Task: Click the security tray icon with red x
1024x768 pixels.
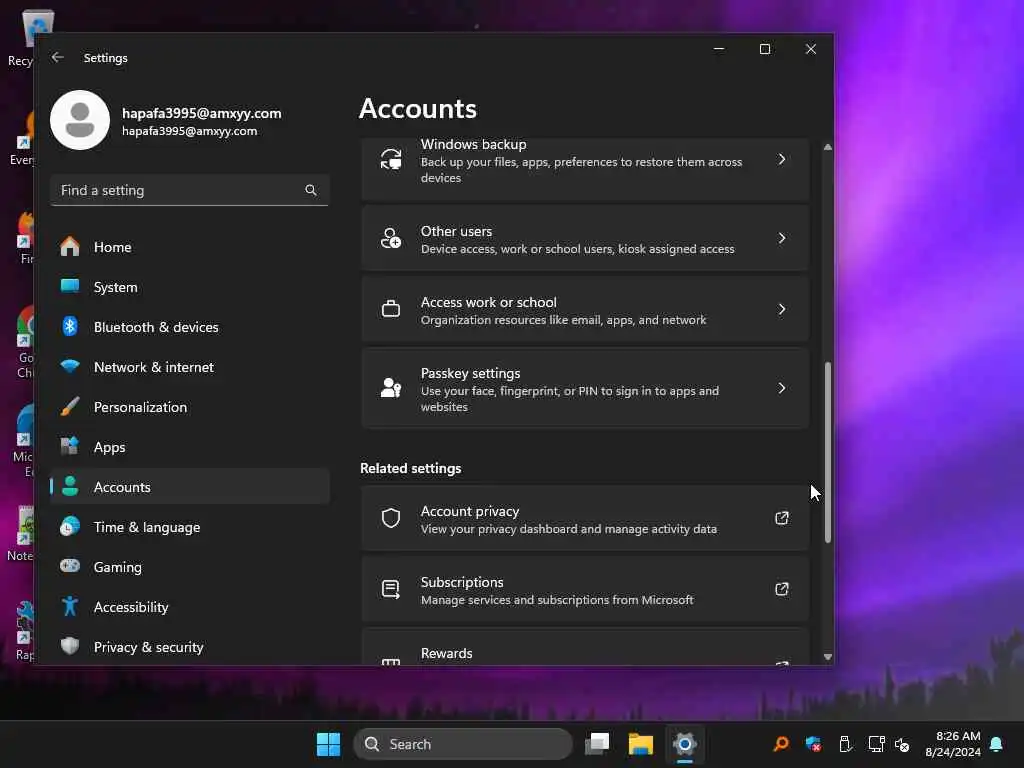Action: (813, 744)
